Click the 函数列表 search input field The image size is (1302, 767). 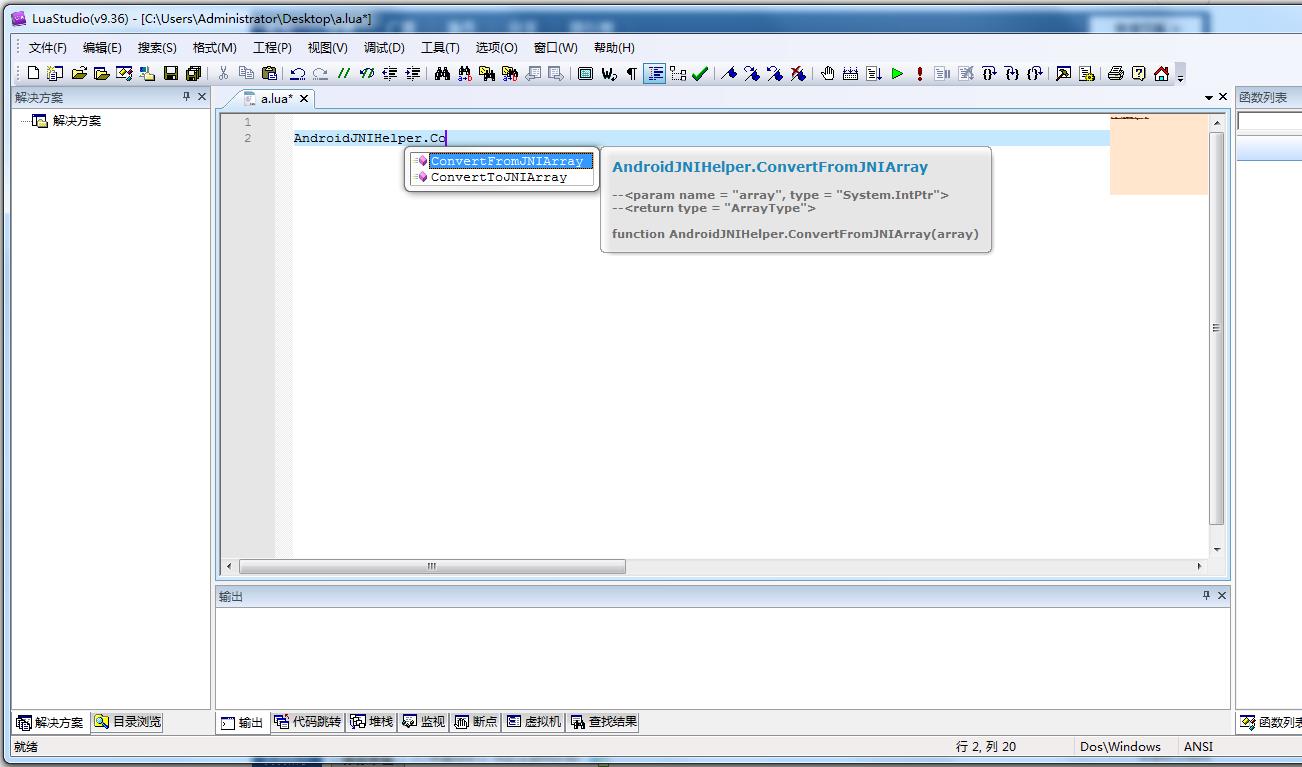click(1269, 121)
